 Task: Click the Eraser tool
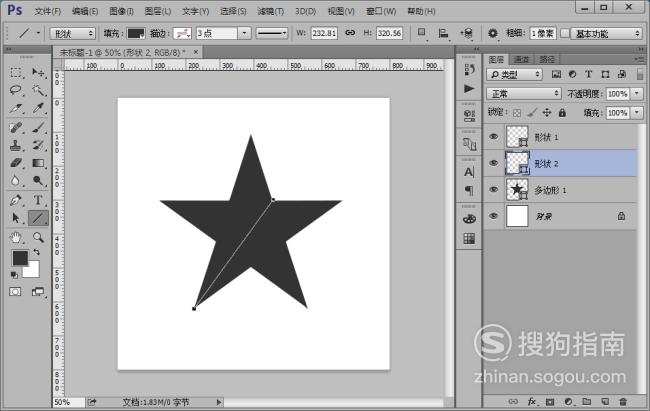[16, 163]
